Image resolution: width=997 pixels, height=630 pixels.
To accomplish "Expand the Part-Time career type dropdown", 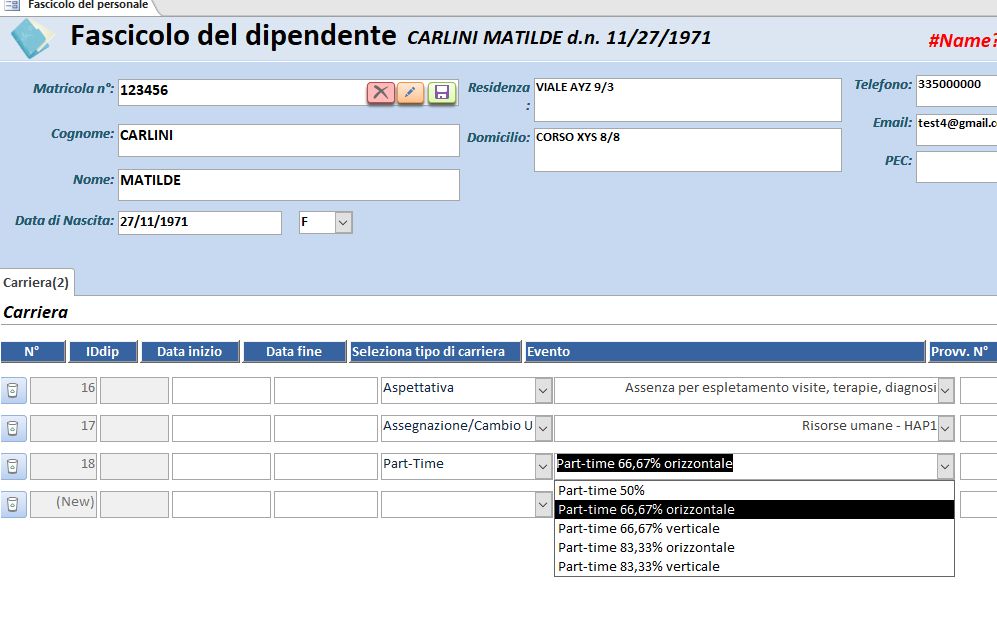I will pos(543,467).
